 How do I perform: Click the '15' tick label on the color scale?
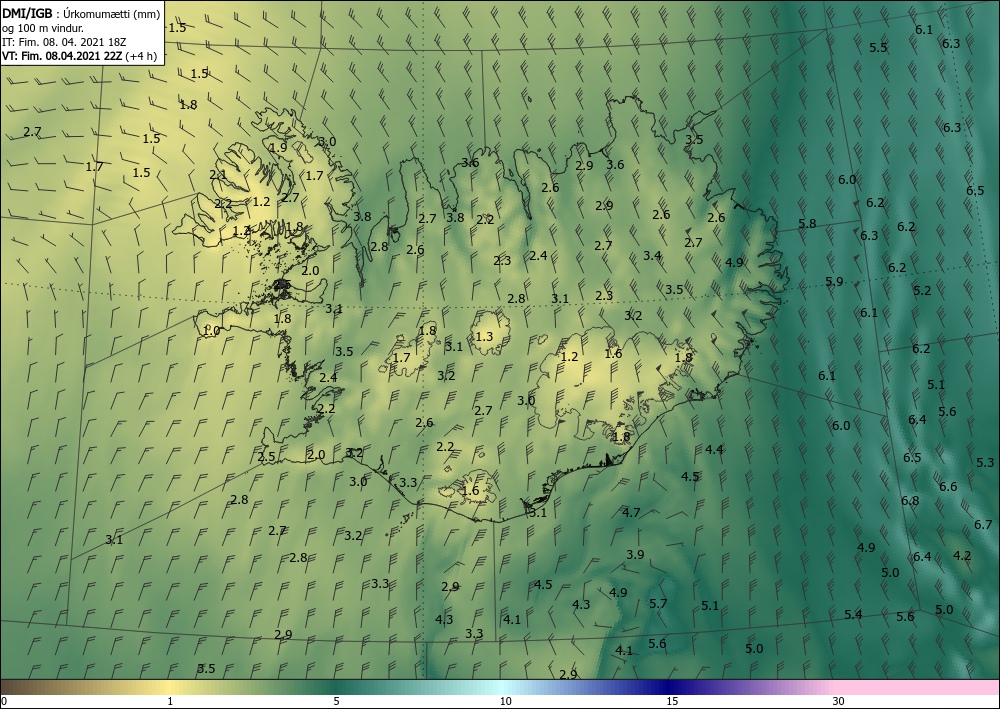pyautogui.click(x=672, y=701)
